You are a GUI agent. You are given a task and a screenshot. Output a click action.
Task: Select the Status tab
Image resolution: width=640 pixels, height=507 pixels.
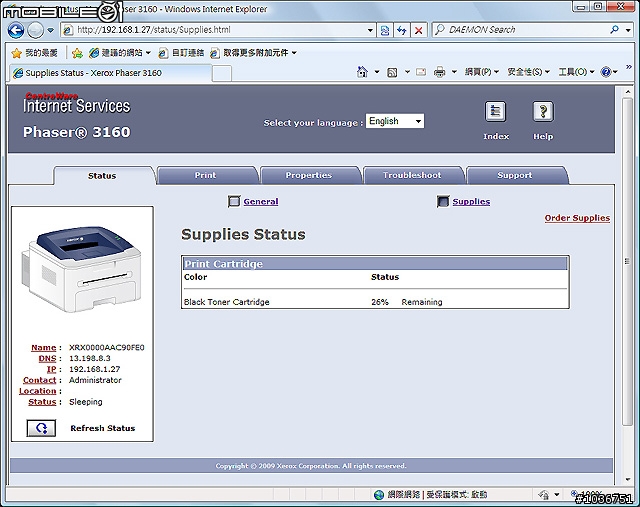[x=102, y=176]
